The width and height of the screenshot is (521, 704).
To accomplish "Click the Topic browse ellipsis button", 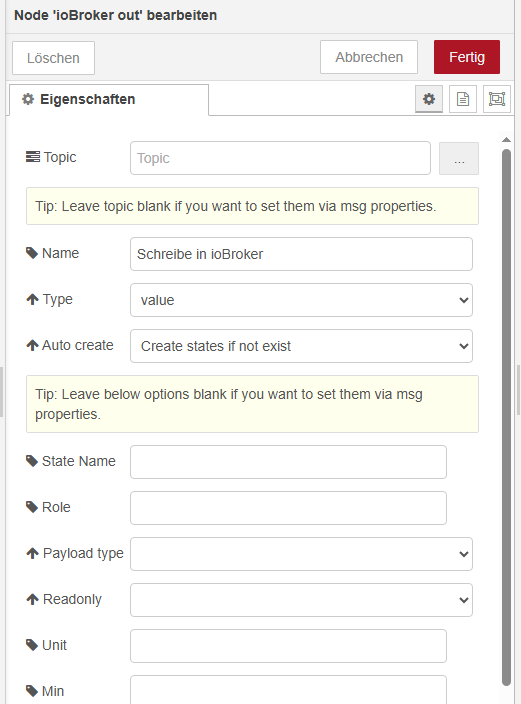I will [x=459, y=158].
